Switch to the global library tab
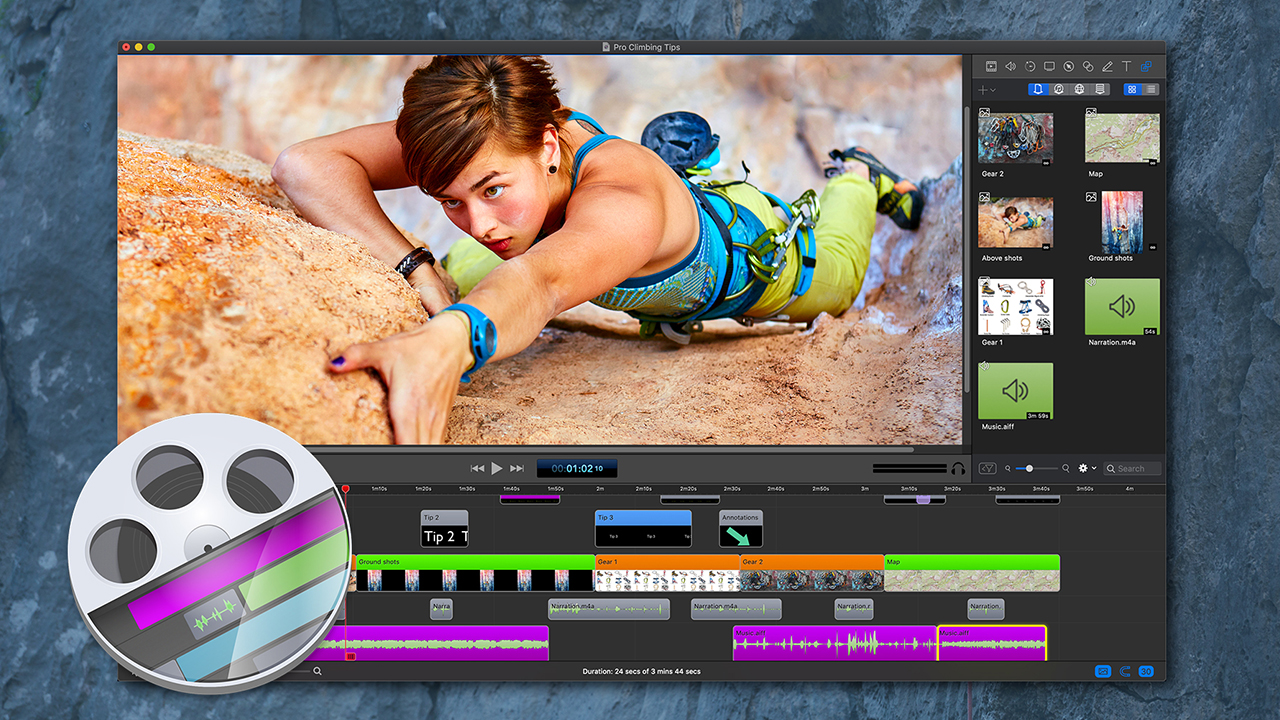This screenshot has width=1280, height=720. 1080,89
